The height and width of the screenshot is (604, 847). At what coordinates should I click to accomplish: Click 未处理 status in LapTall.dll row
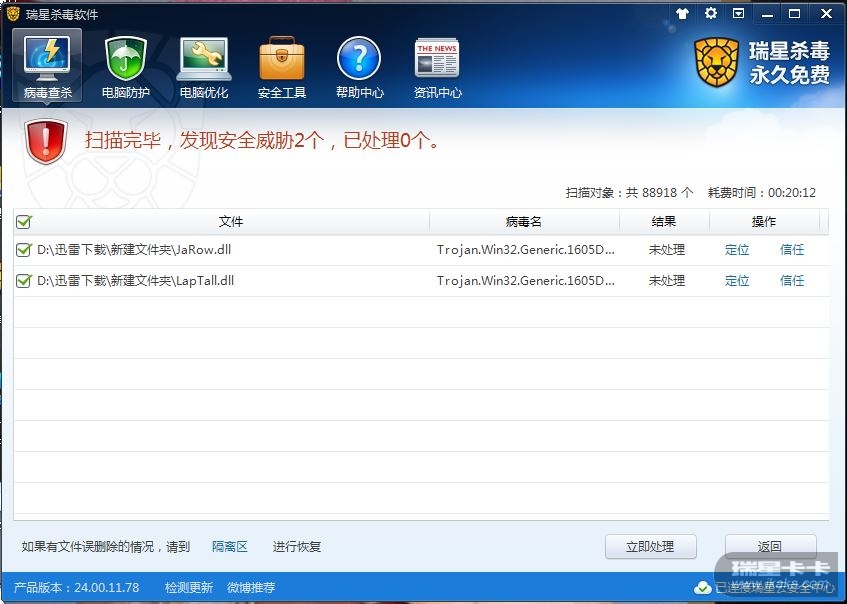pos(667,281)
